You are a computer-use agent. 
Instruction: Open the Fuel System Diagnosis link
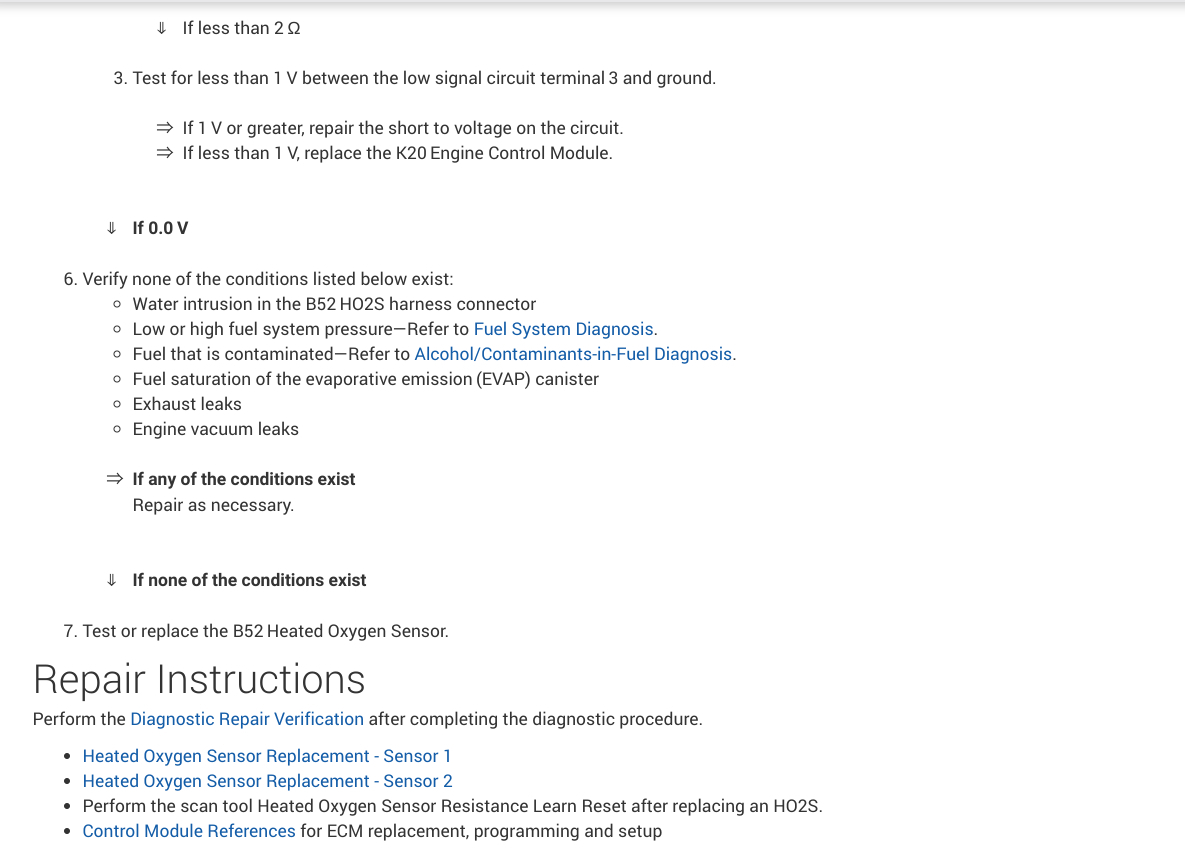tap(564, 329)
